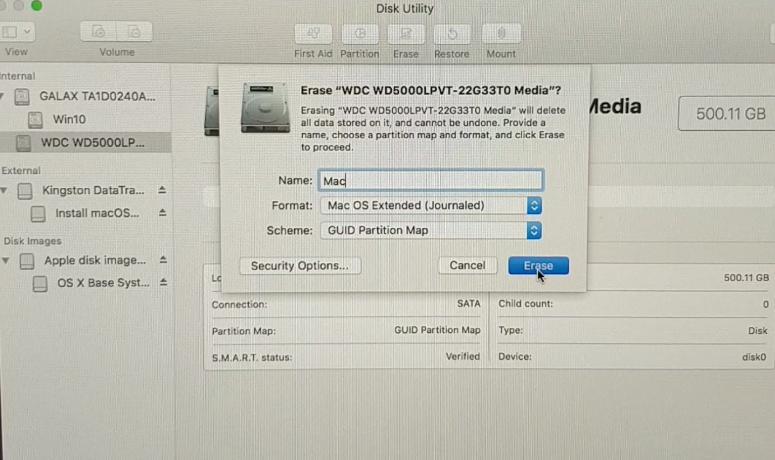Eject the Apple disk image
Viewport: 775px width, 460px height.
(163, 259)
